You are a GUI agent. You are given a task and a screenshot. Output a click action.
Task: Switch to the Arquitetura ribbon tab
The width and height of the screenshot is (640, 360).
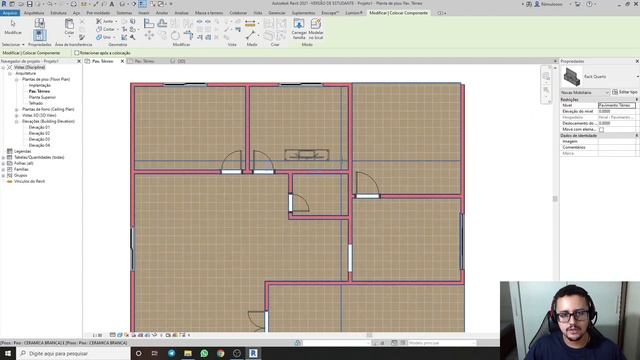[x=34, y=13]
